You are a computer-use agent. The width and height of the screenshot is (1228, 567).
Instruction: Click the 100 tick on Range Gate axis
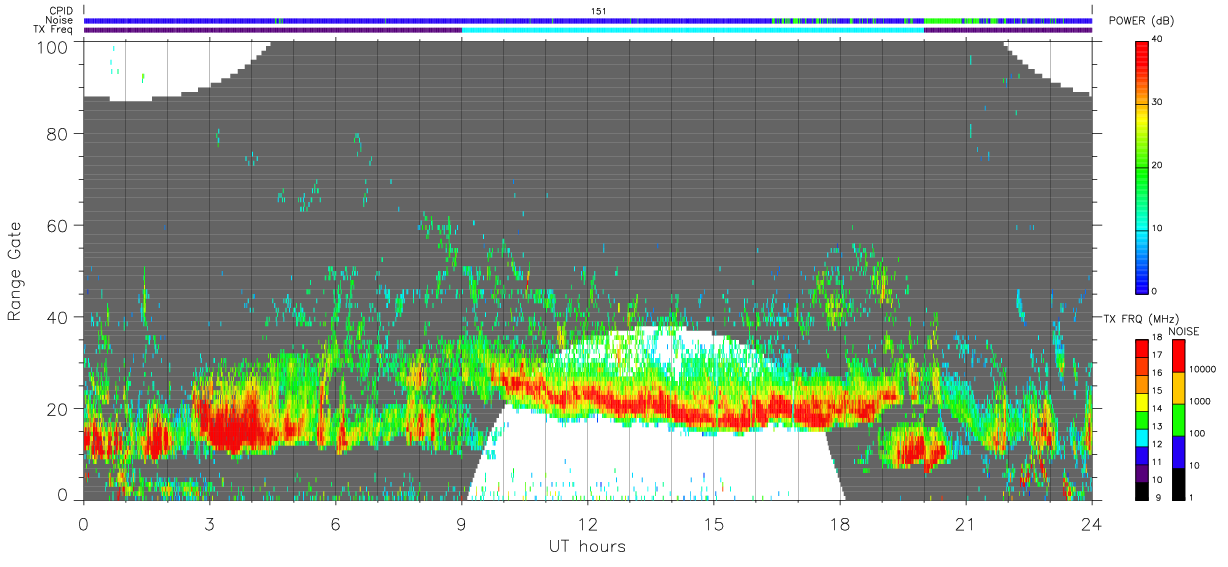click(x=53, y=46)
